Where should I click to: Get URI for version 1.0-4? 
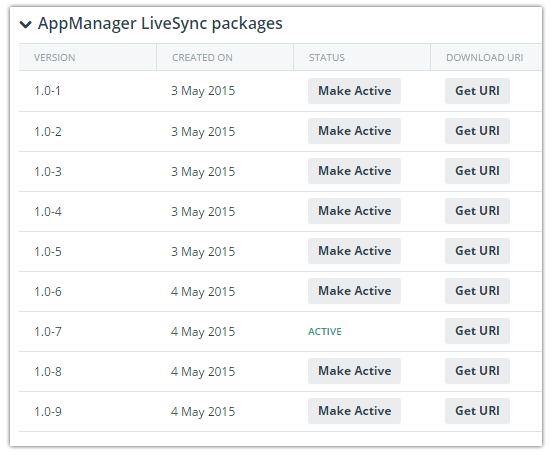(x=477, y=211)
